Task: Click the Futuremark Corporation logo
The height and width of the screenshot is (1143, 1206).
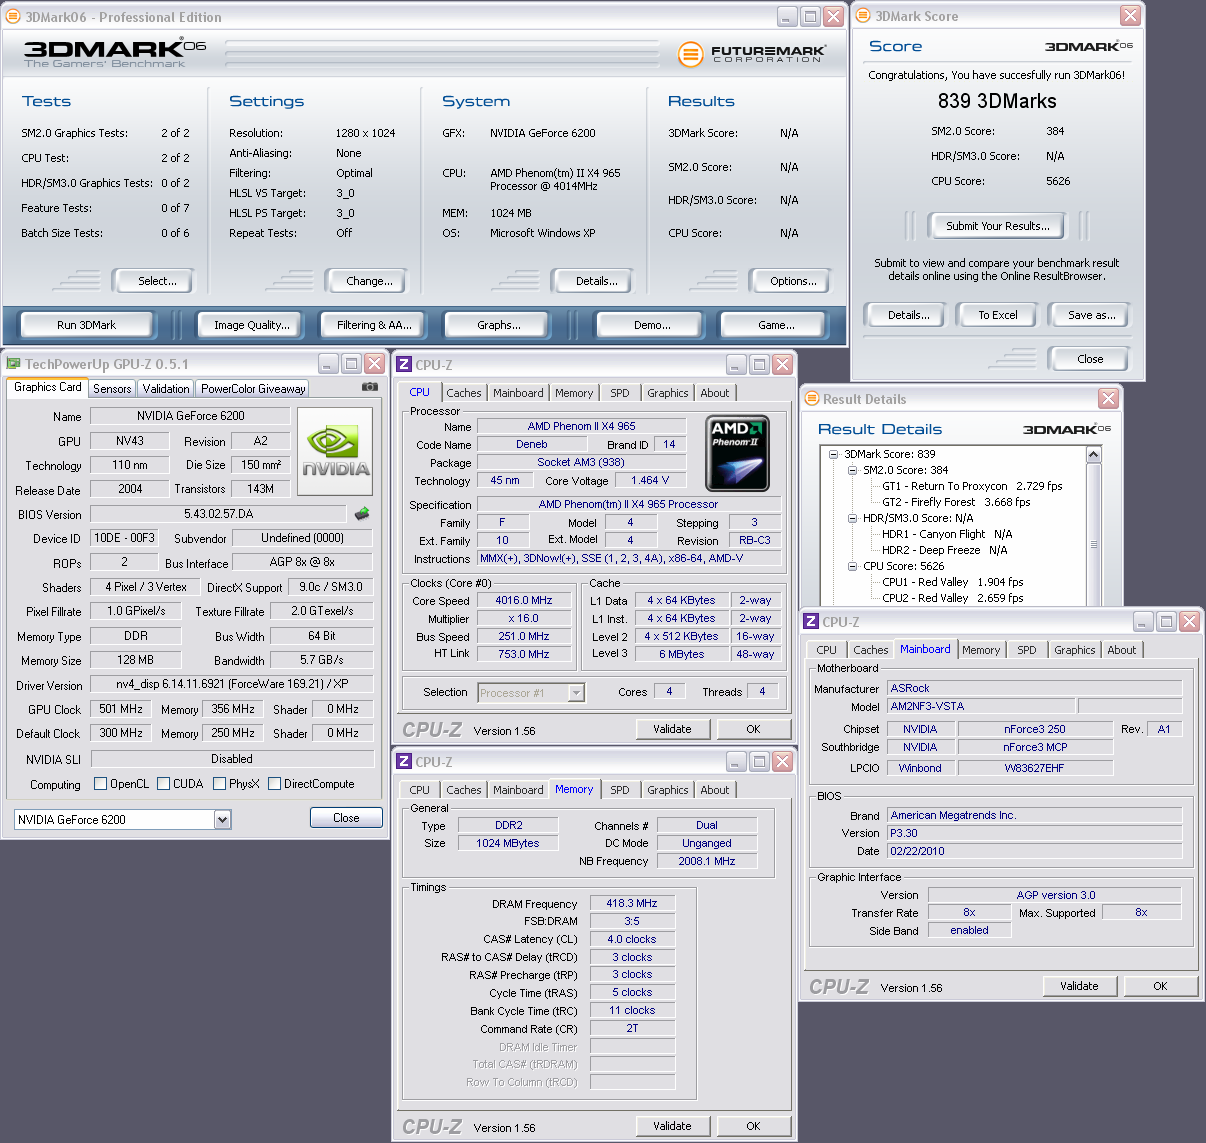Action: tap(752, 54)
